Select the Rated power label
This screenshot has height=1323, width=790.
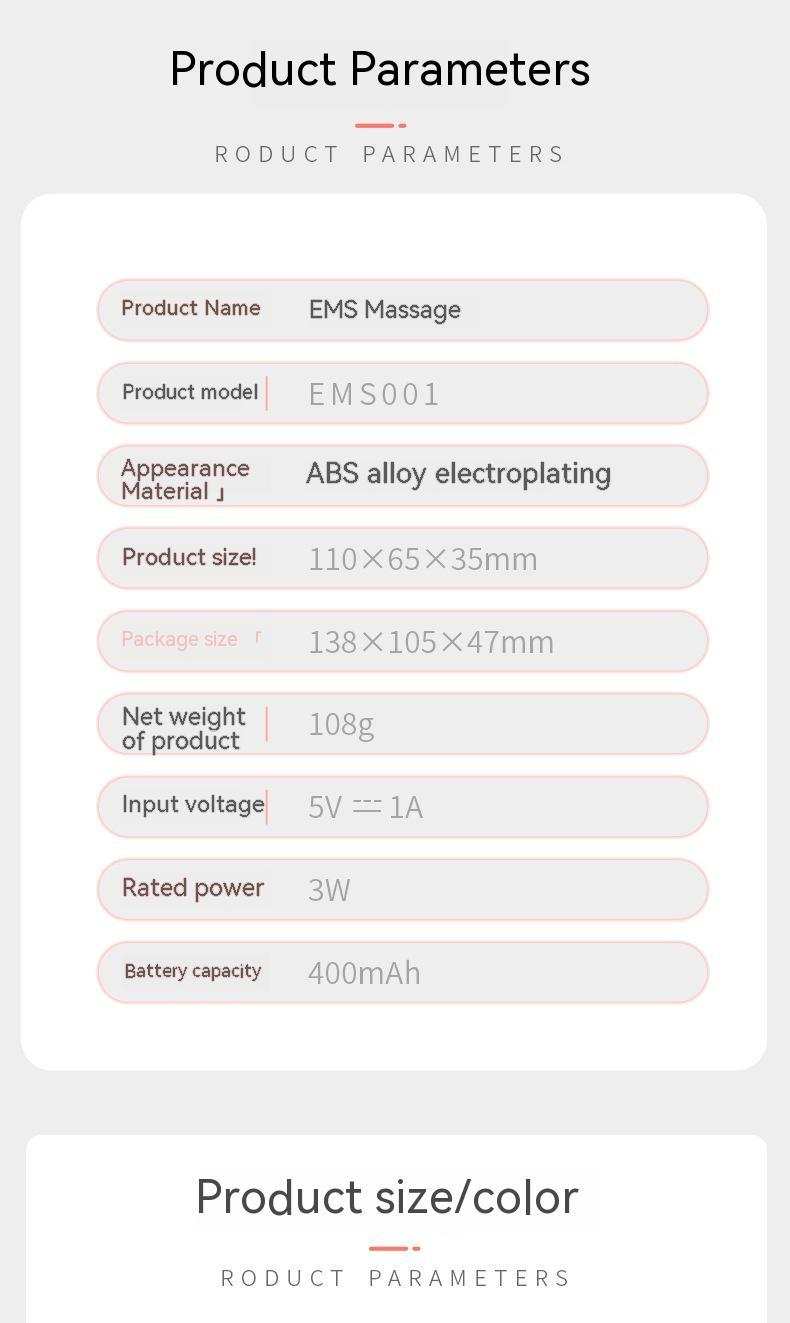pos(192,888)
